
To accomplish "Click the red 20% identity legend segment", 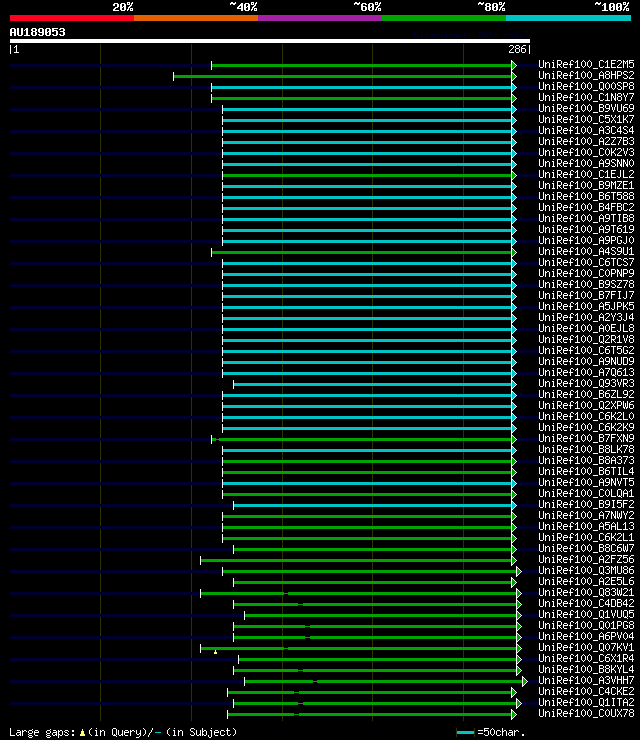I will [x=72, y=18].
